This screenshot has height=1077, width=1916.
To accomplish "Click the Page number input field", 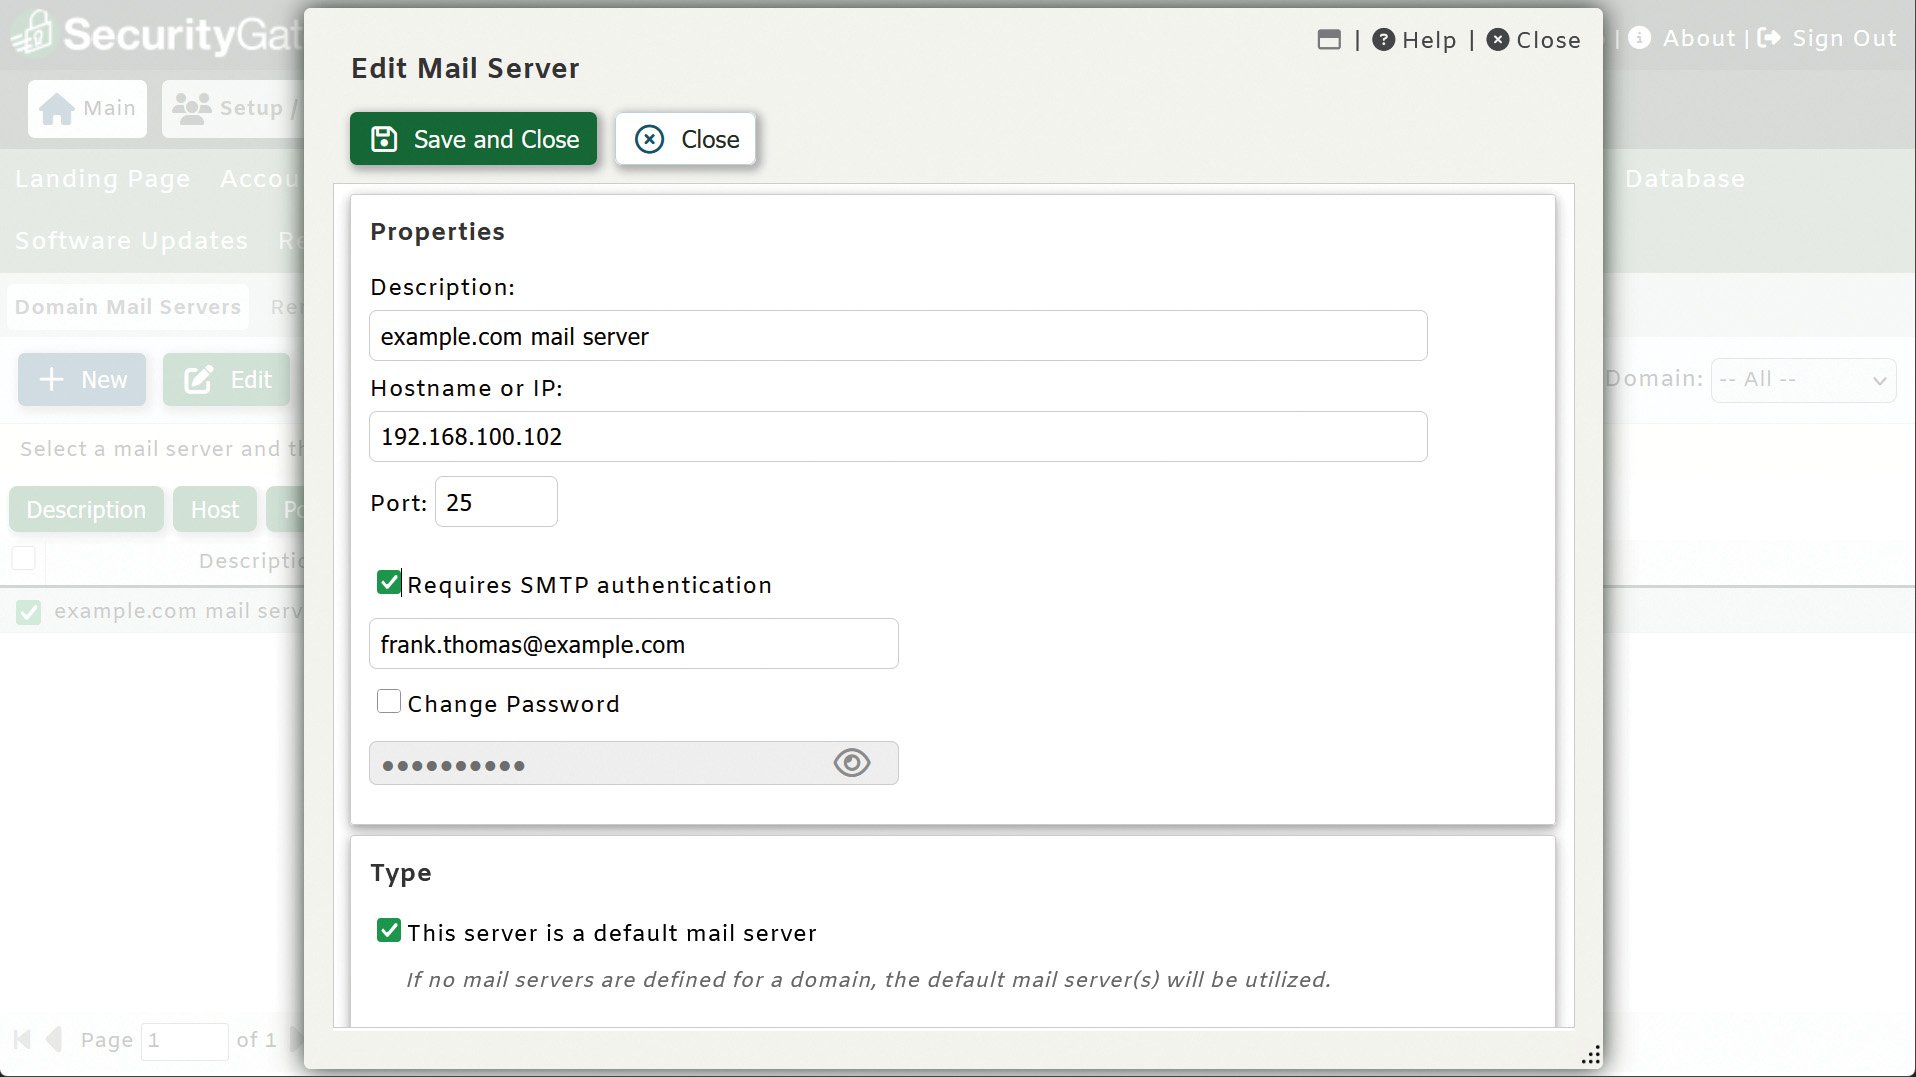I will point(185,1040).
